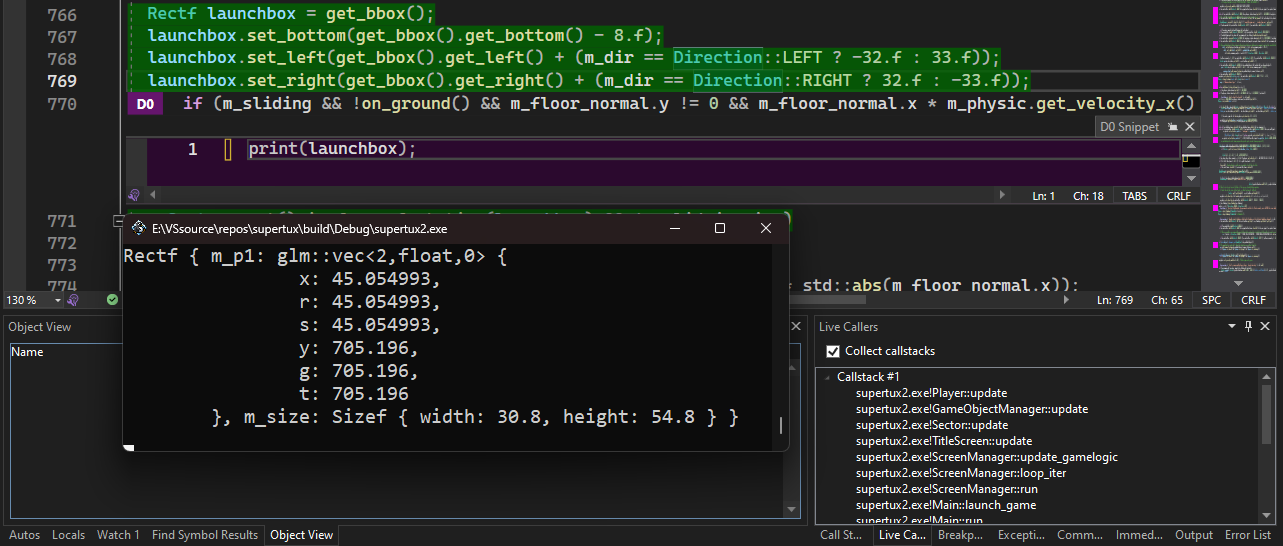Click inside print(launchbox); snippet code
Image resolution: width=1283 pixels, height=546 pixels.
pos(331,149)
